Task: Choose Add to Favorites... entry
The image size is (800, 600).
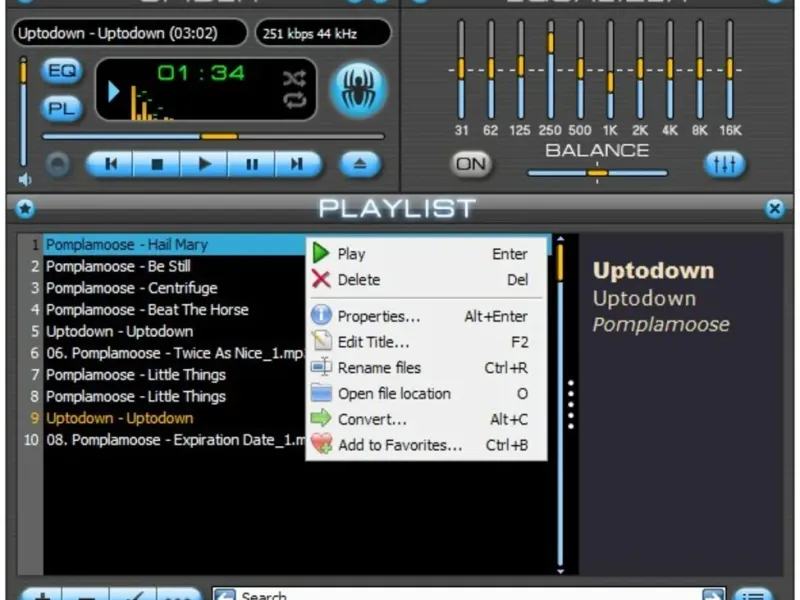Action: click(426, 445)
